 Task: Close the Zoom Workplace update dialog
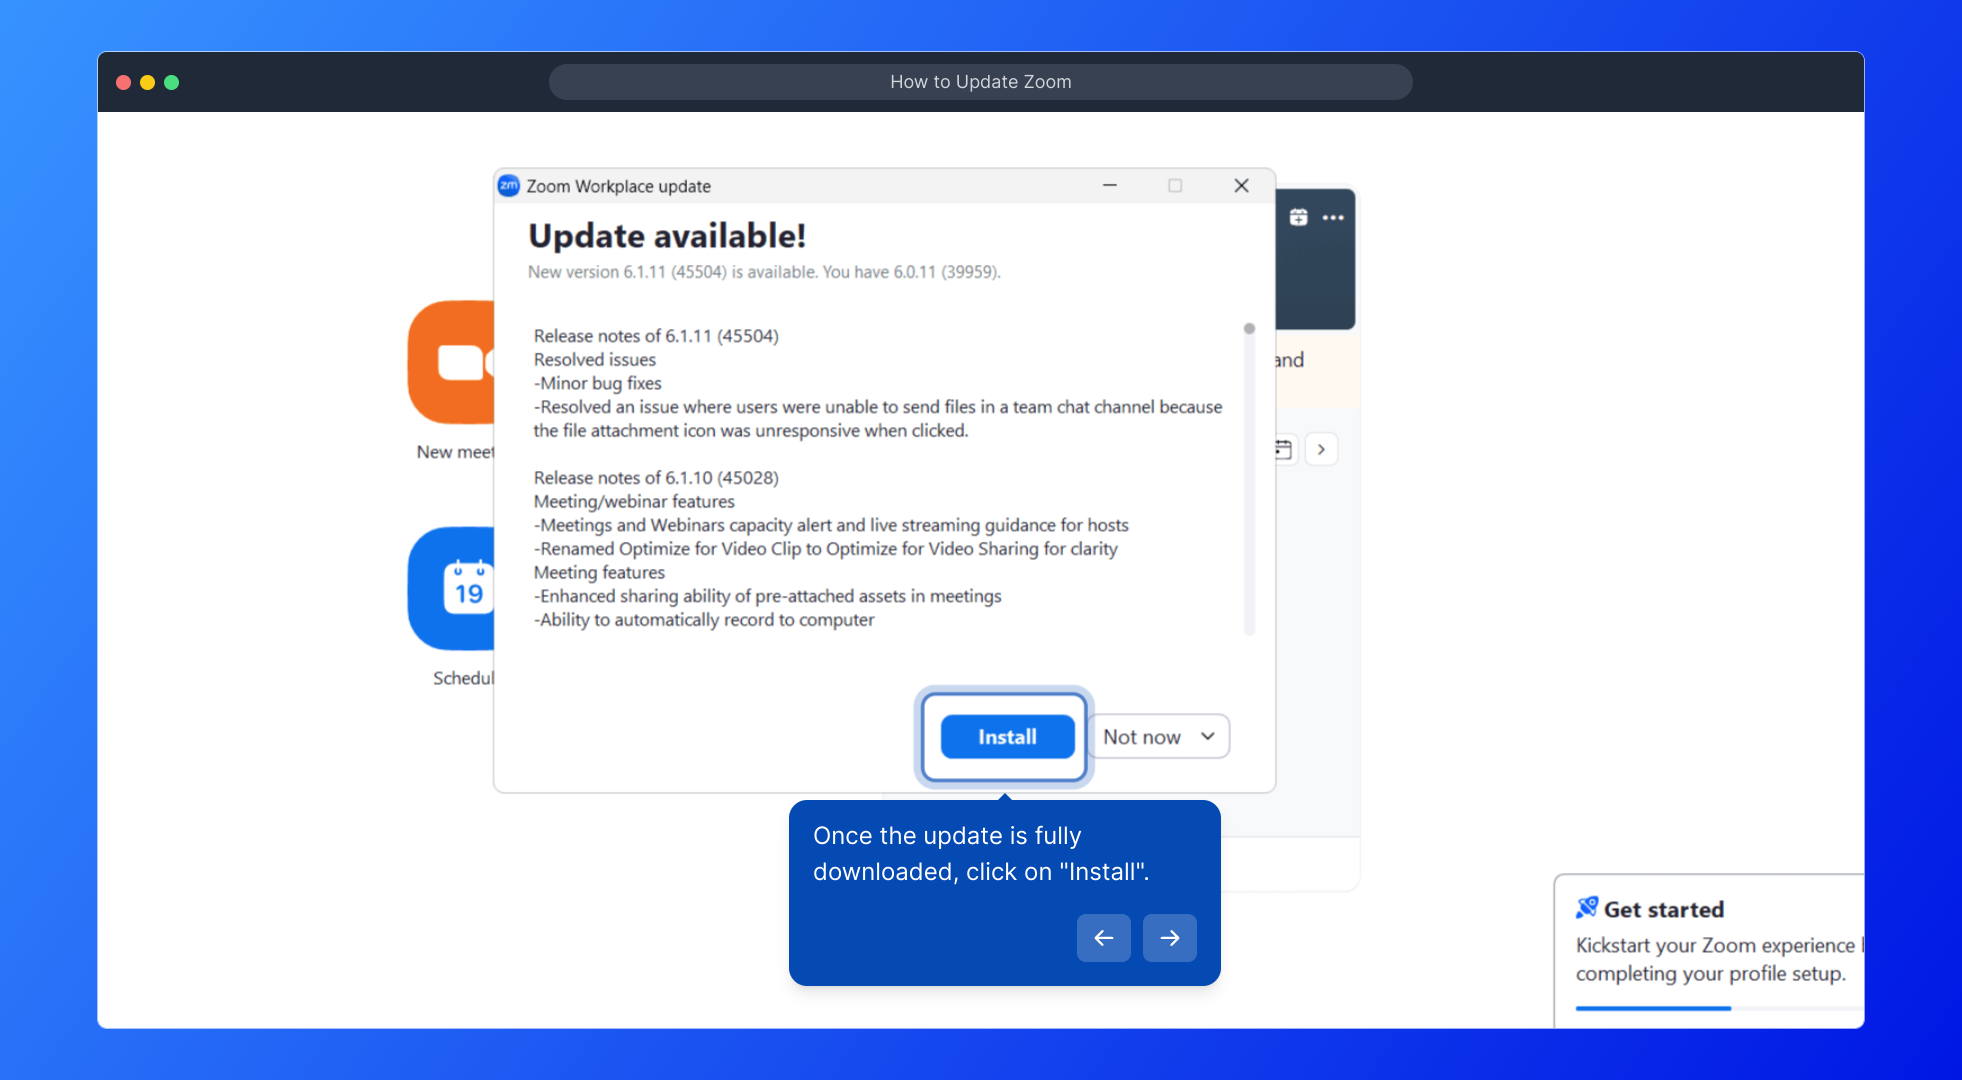pyautogui.click(x=1241, y=186)
